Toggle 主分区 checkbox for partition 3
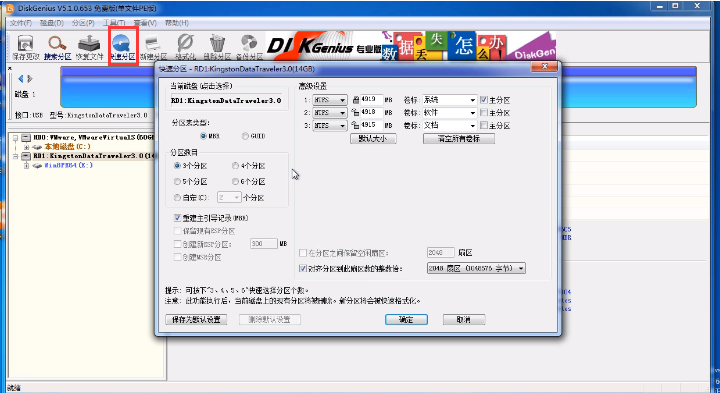Screen dimensions: 720x393 [484, 125]
